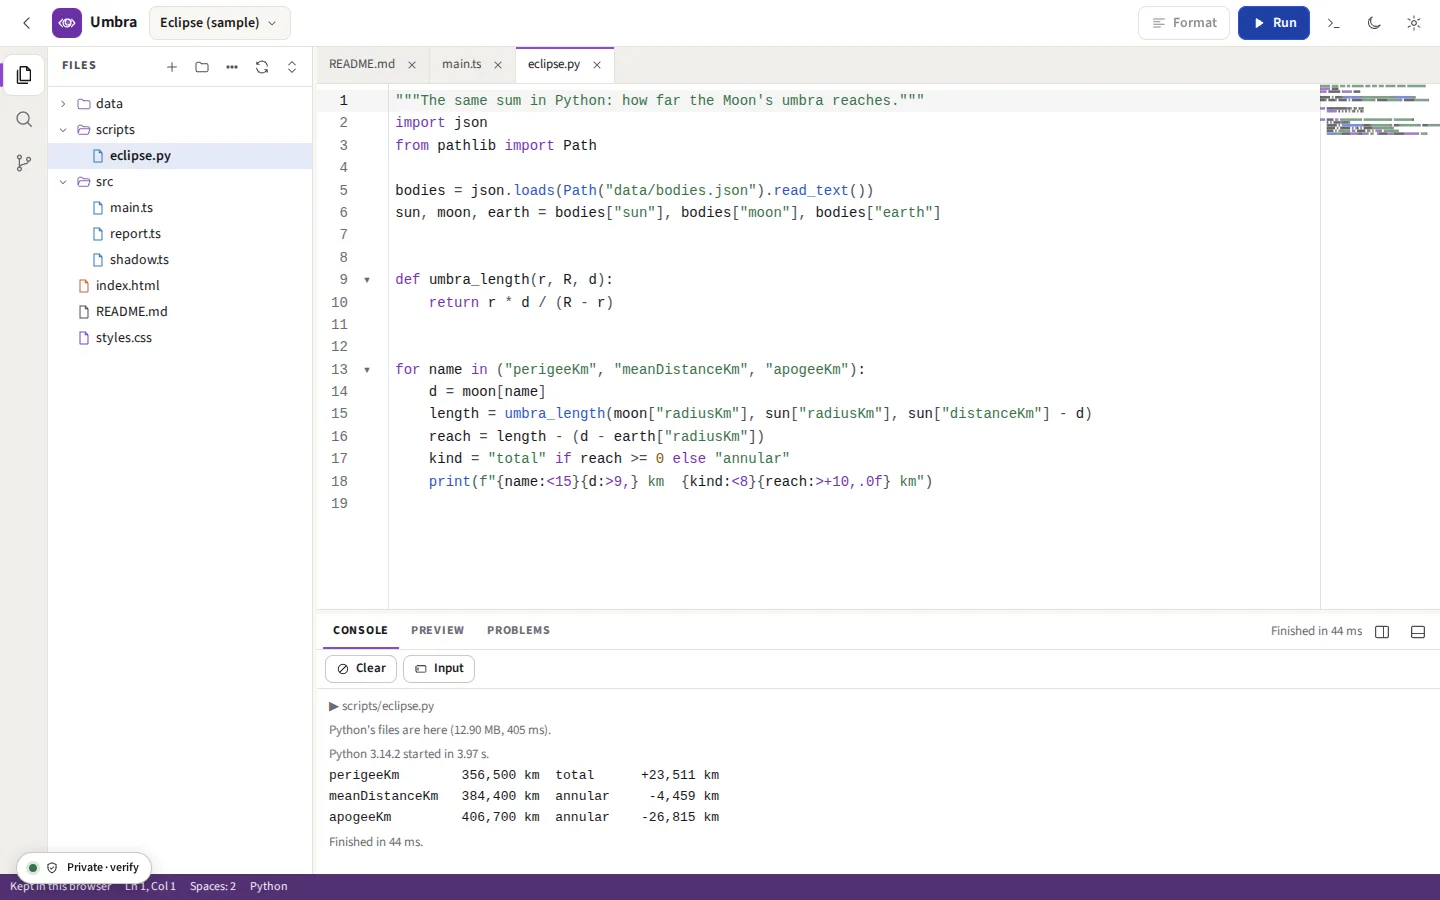
Task: Collapse the src folder
Action: click(x=63, y=182)
